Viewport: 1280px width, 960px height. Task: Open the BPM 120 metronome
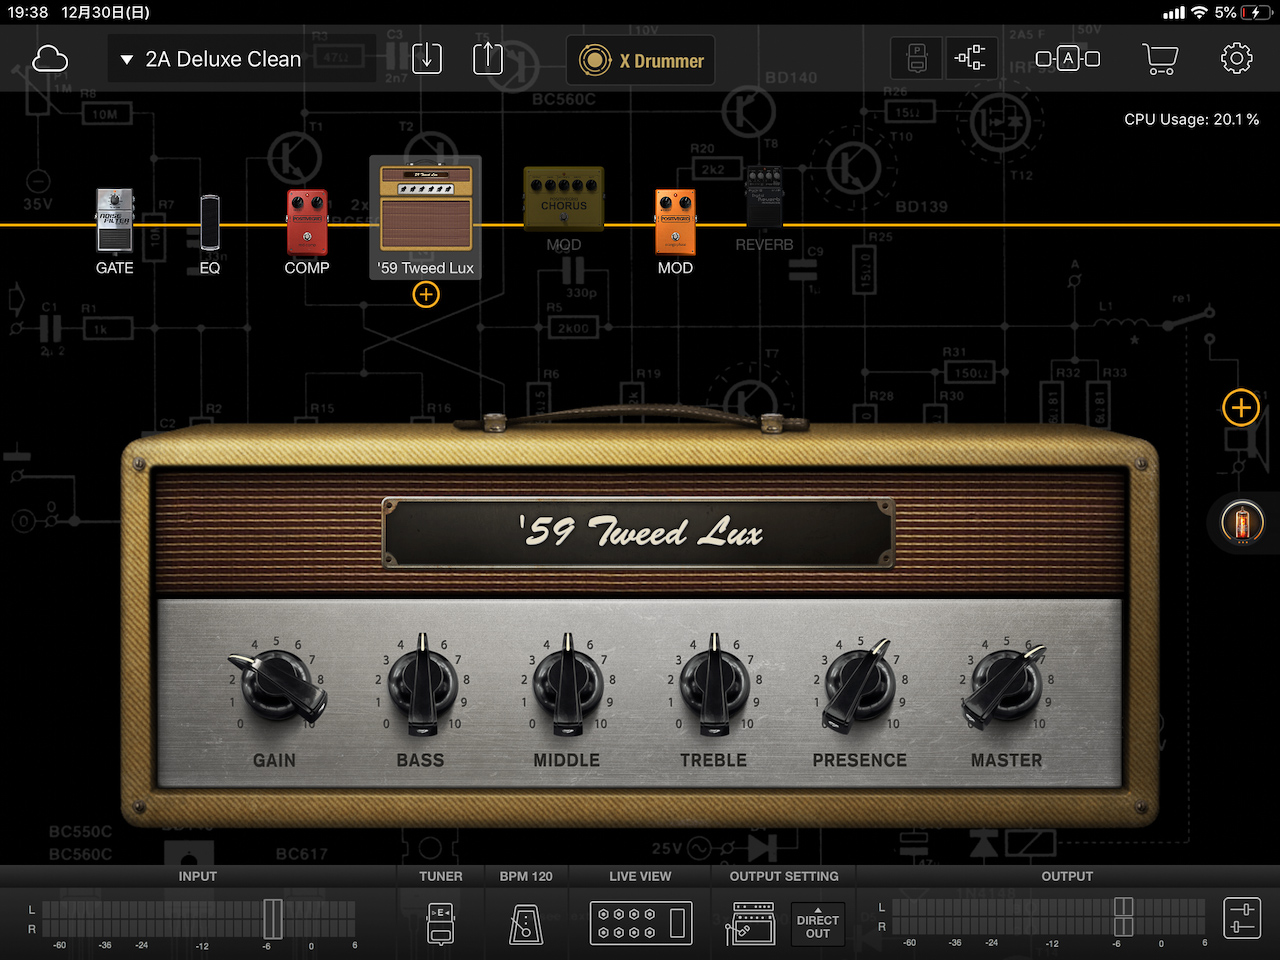[526, 923]
